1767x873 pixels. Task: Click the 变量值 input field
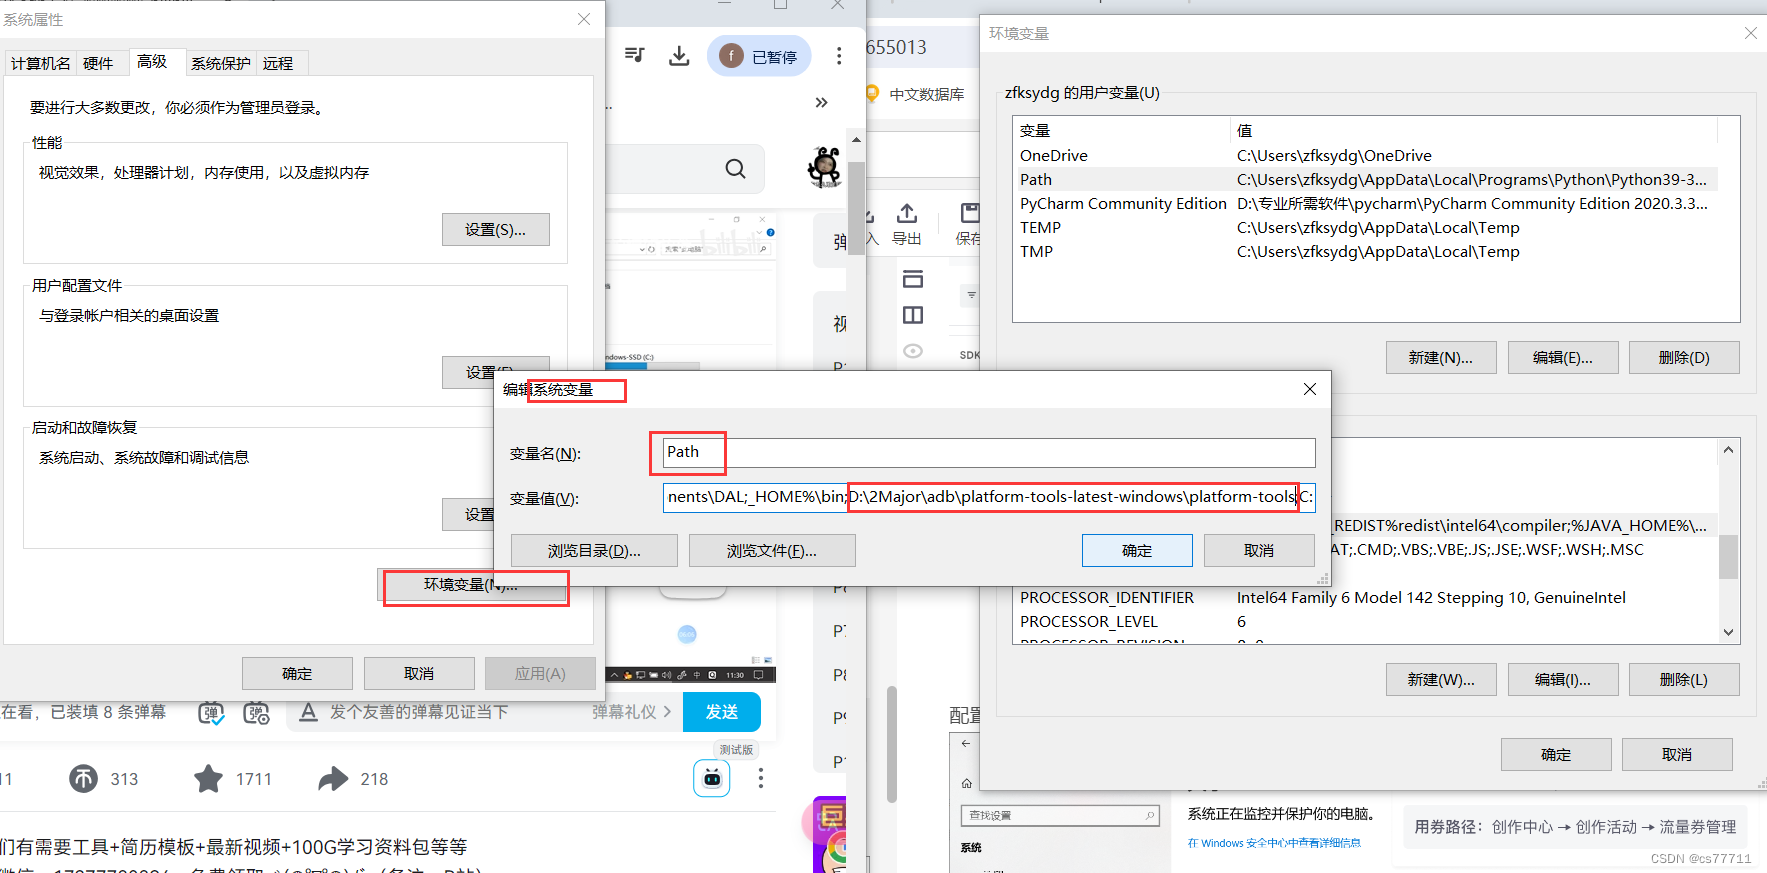[x=989, y=497]
